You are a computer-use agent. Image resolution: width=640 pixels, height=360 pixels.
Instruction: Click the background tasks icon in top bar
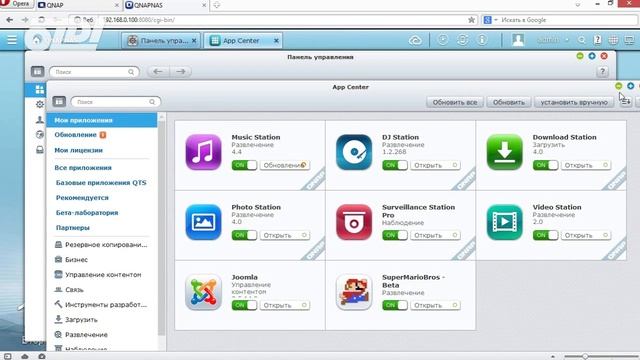pos(442,40)
